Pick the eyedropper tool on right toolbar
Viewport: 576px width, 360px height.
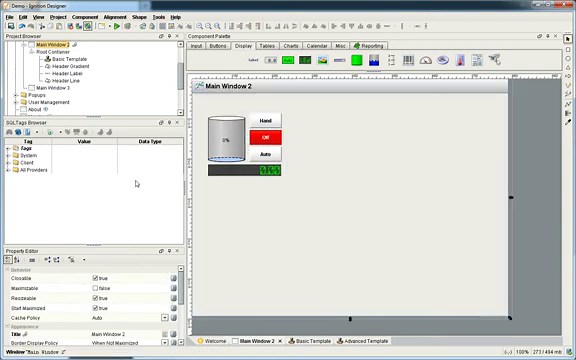[568, 122]
